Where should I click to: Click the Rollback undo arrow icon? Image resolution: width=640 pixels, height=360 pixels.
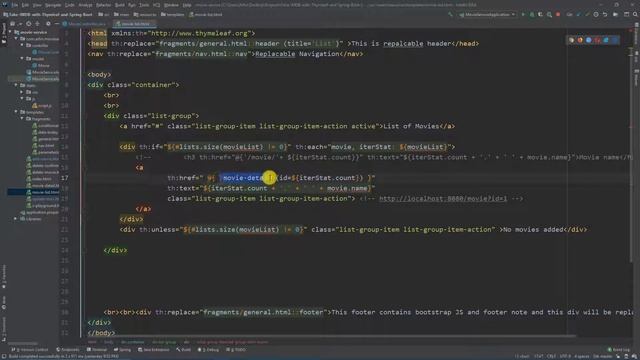pyautogui.click(x=605, y=15)
